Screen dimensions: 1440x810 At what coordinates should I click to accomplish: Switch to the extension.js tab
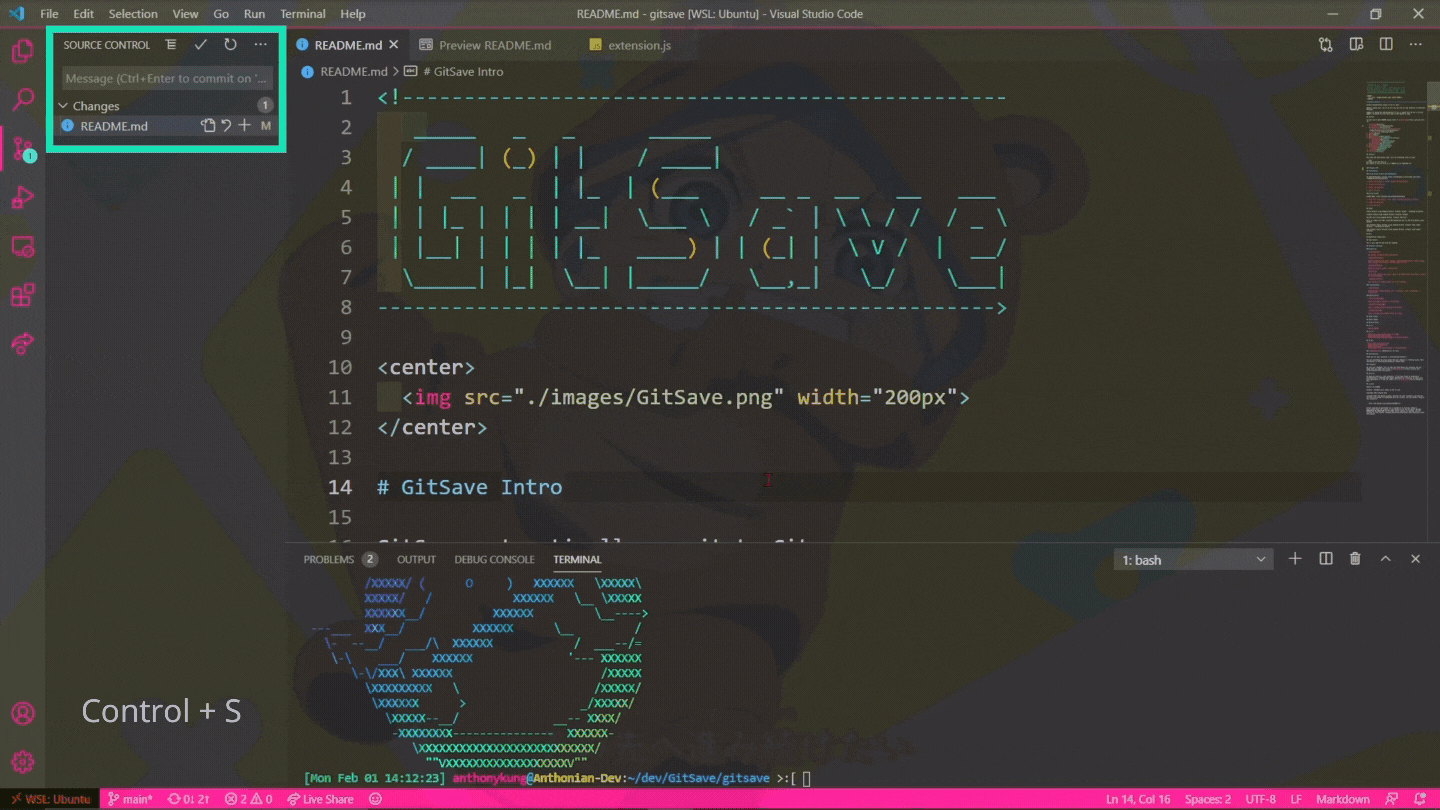[x=630, y=45]
